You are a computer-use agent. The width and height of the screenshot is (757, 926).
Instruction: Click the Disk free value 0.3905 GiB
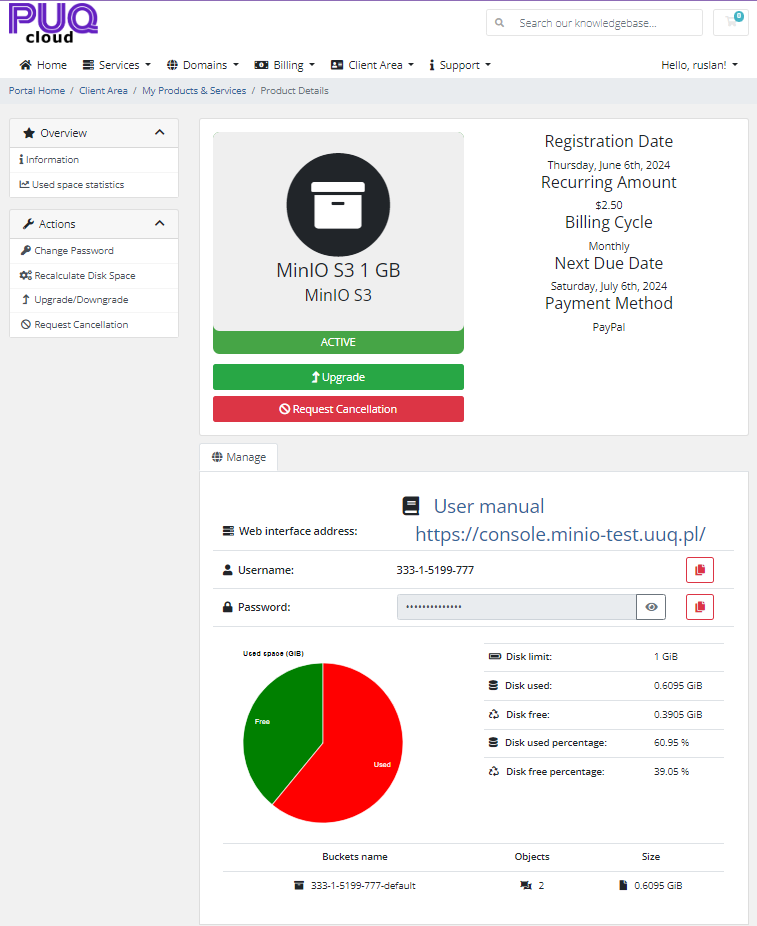click(678, 714)
